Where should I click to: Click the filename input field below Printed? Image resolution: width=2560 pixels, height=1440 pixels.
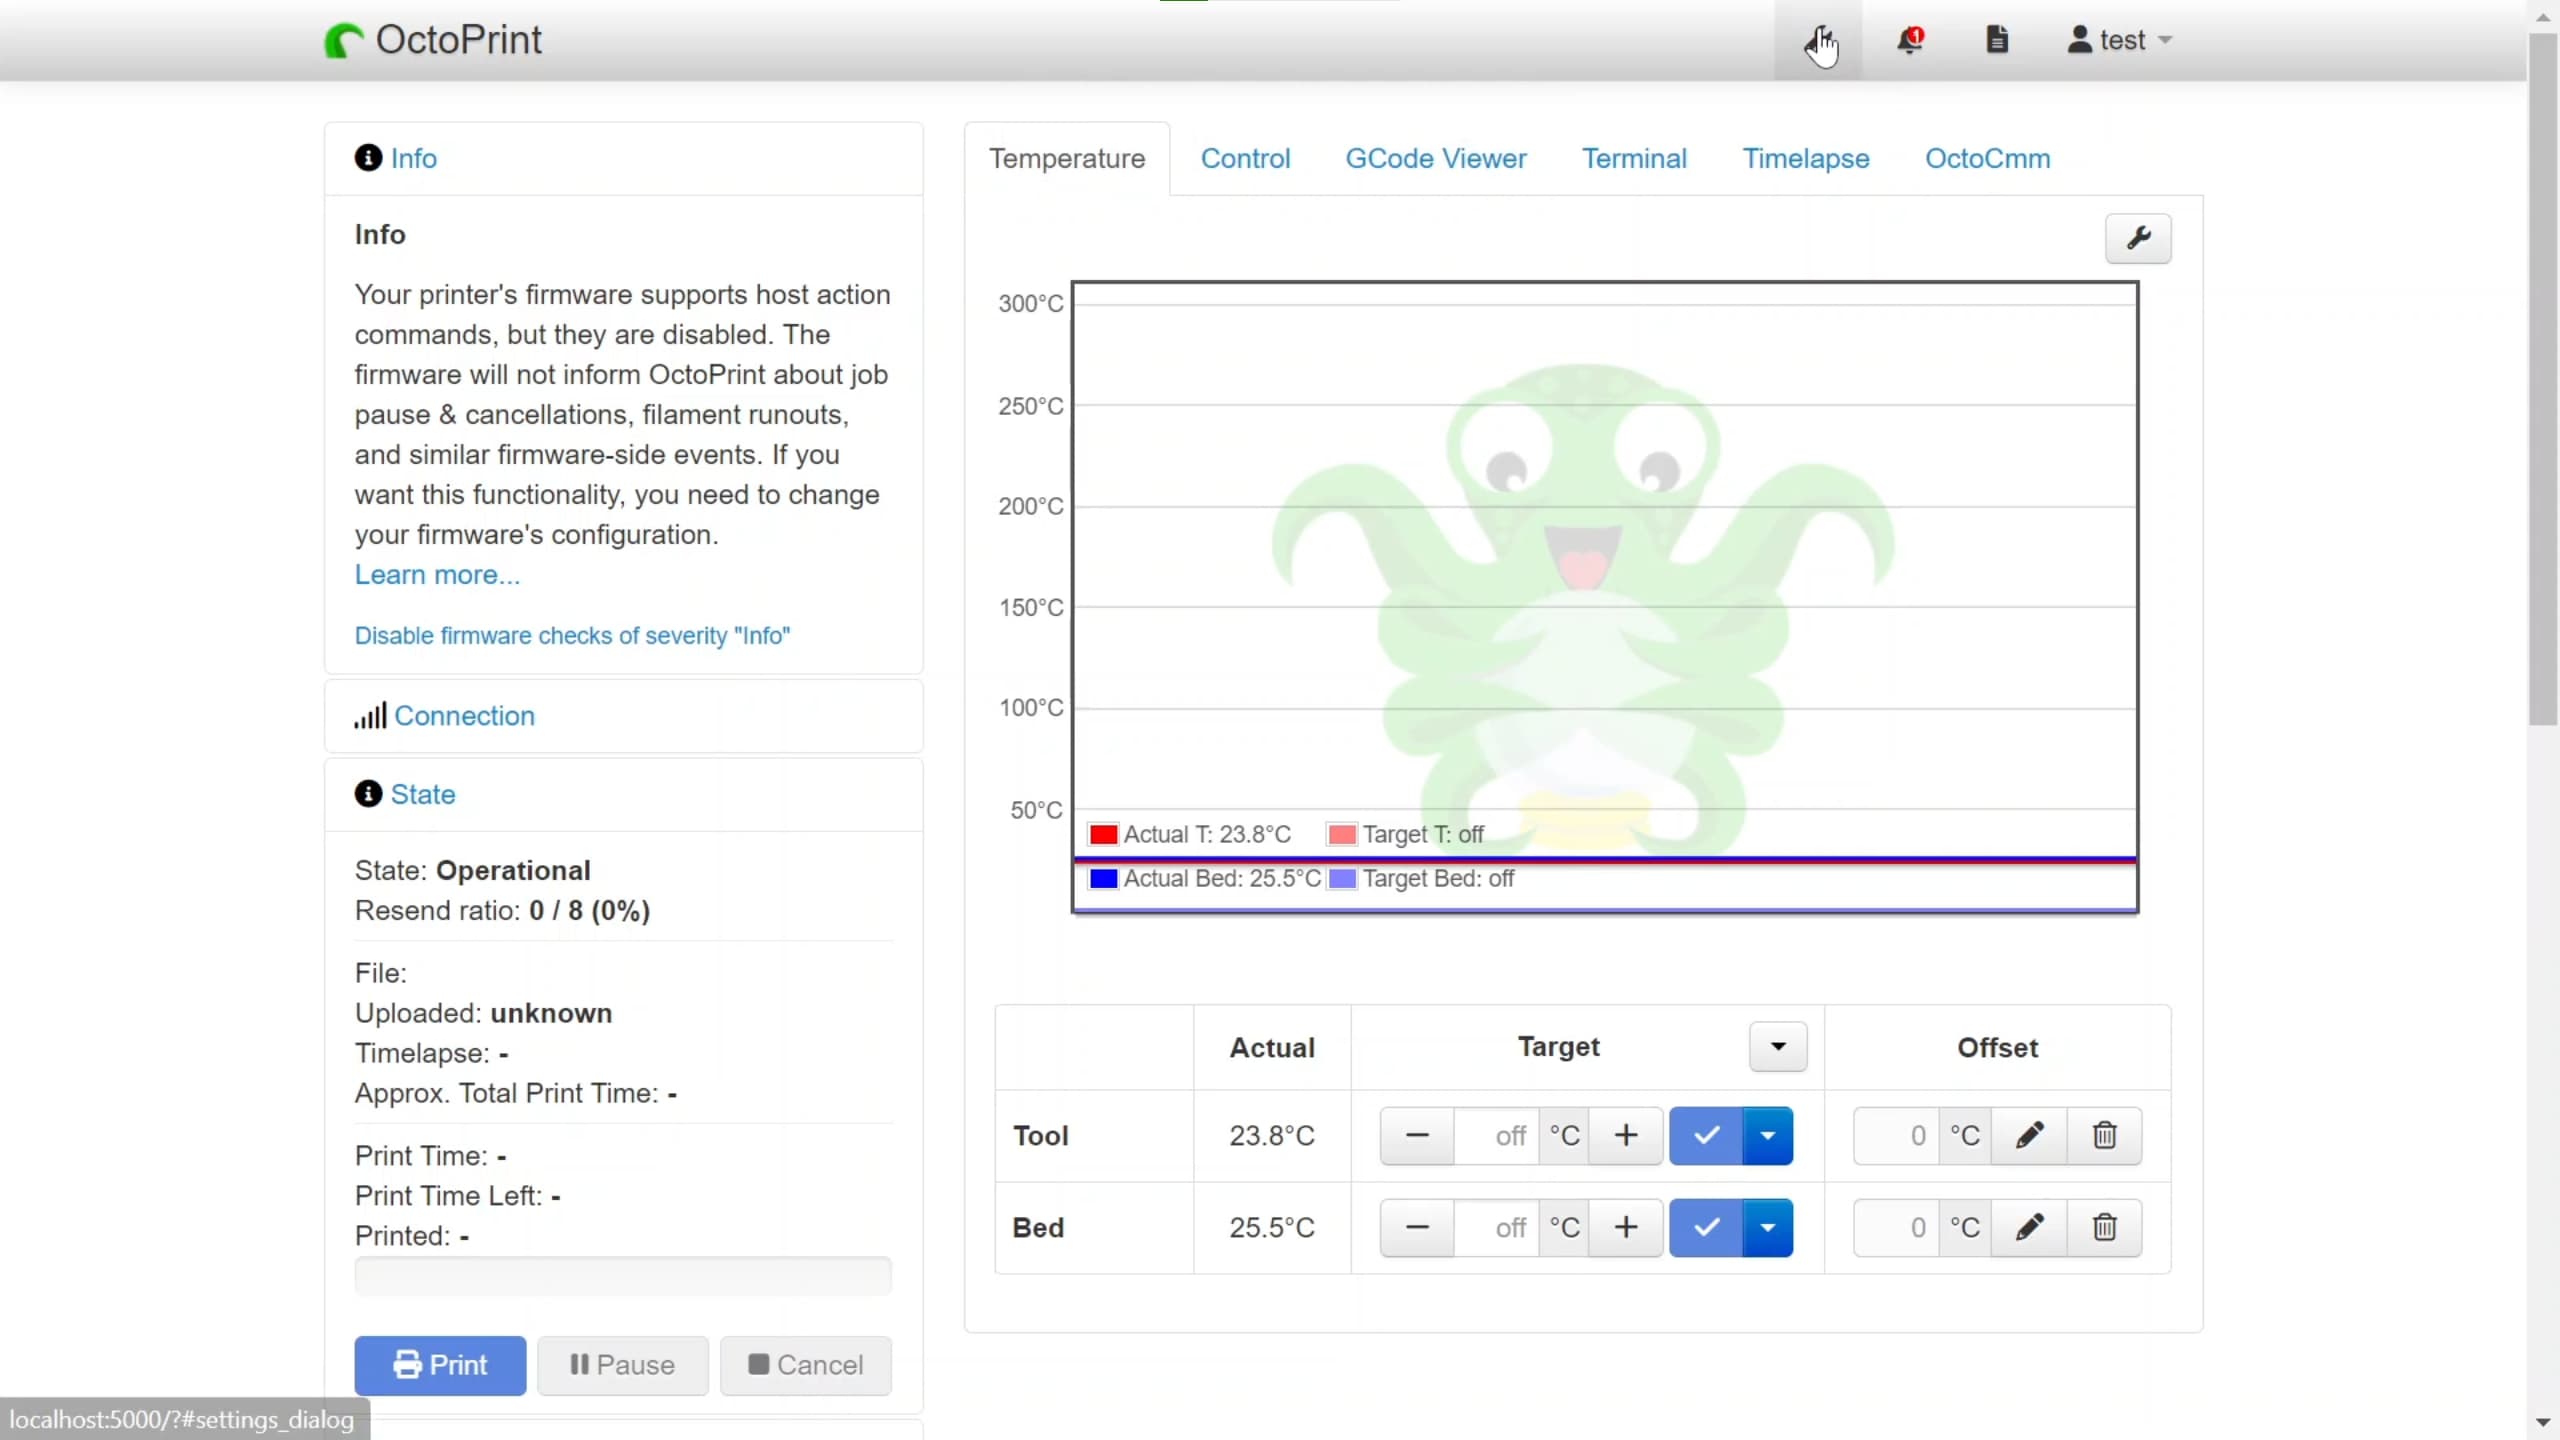[x=621, y=1275]
